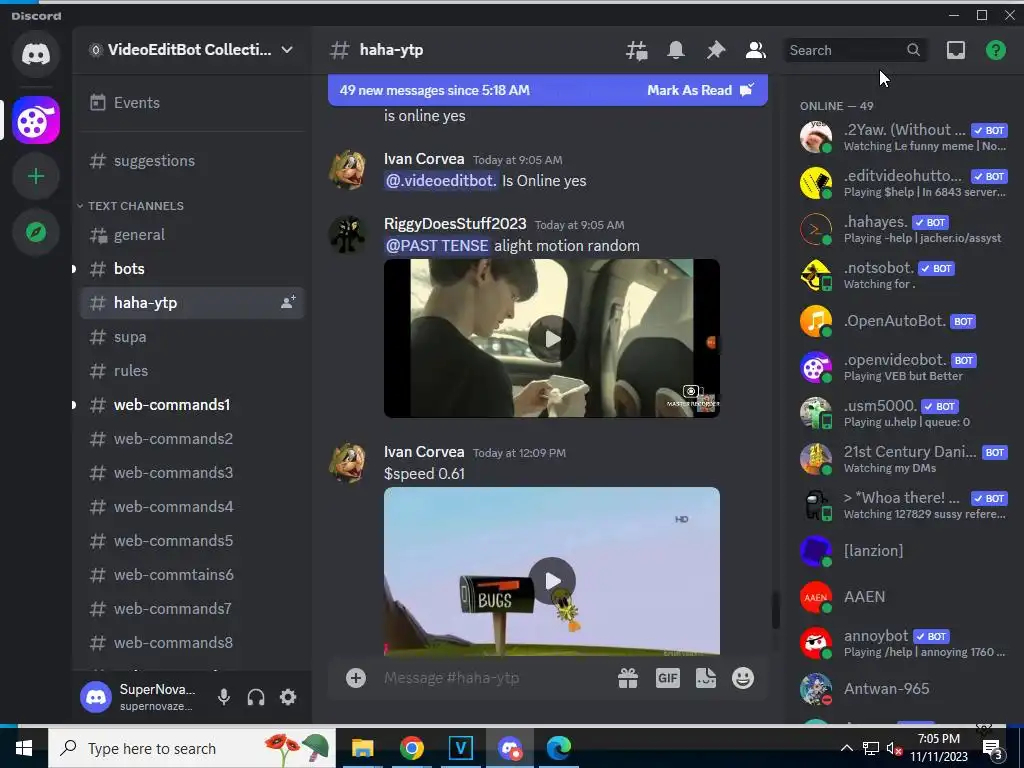This screenshot has width=1024, height=768.
Task: Play the alight motion random video
Action: coord(552,338)
